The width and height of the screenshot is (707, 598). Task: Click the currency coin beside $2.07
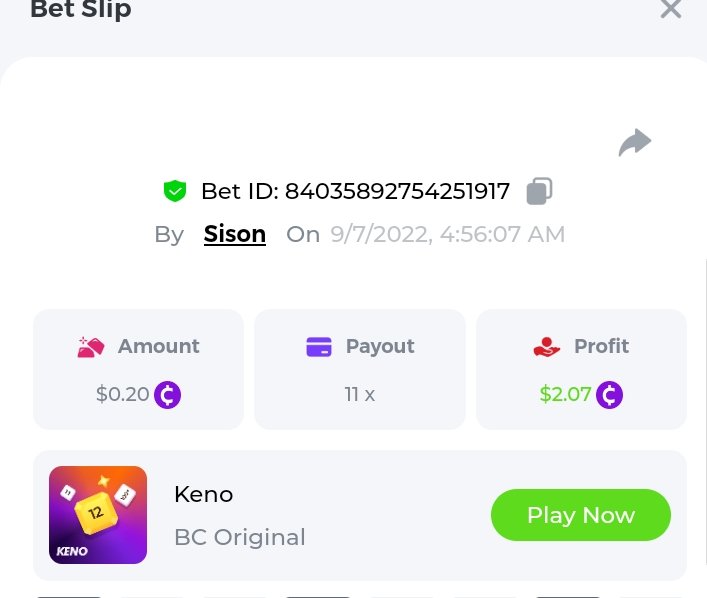(609, 395)
